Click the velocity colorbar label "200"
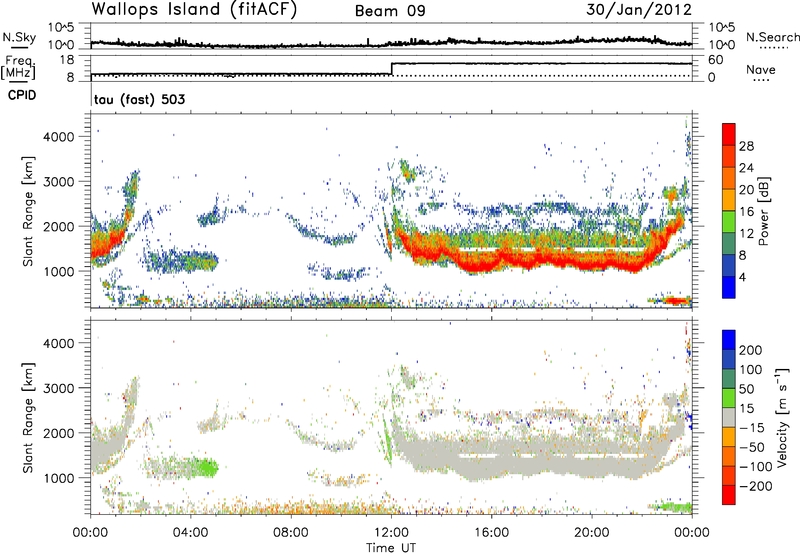The width and height of the screenshot is (800, 554). click(751, 350)
